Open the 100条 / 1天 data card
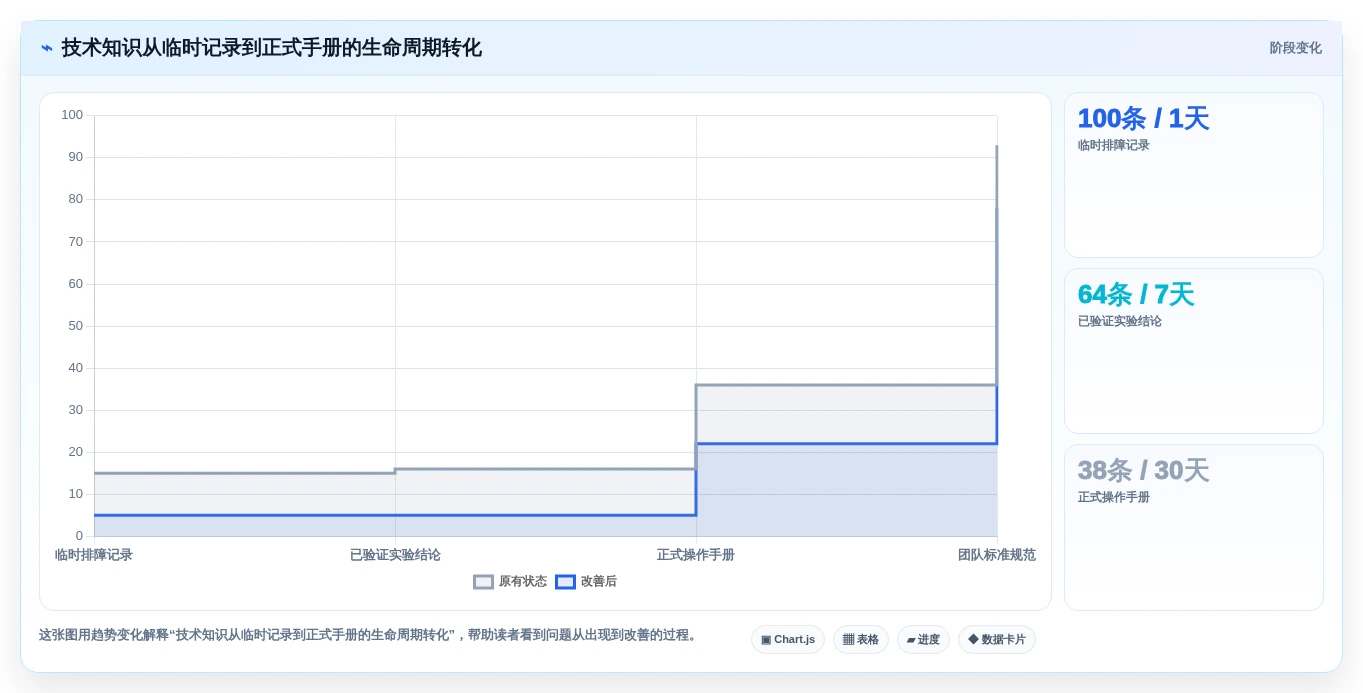Viewport: 1363px width, 693px height. point(1194,175)
